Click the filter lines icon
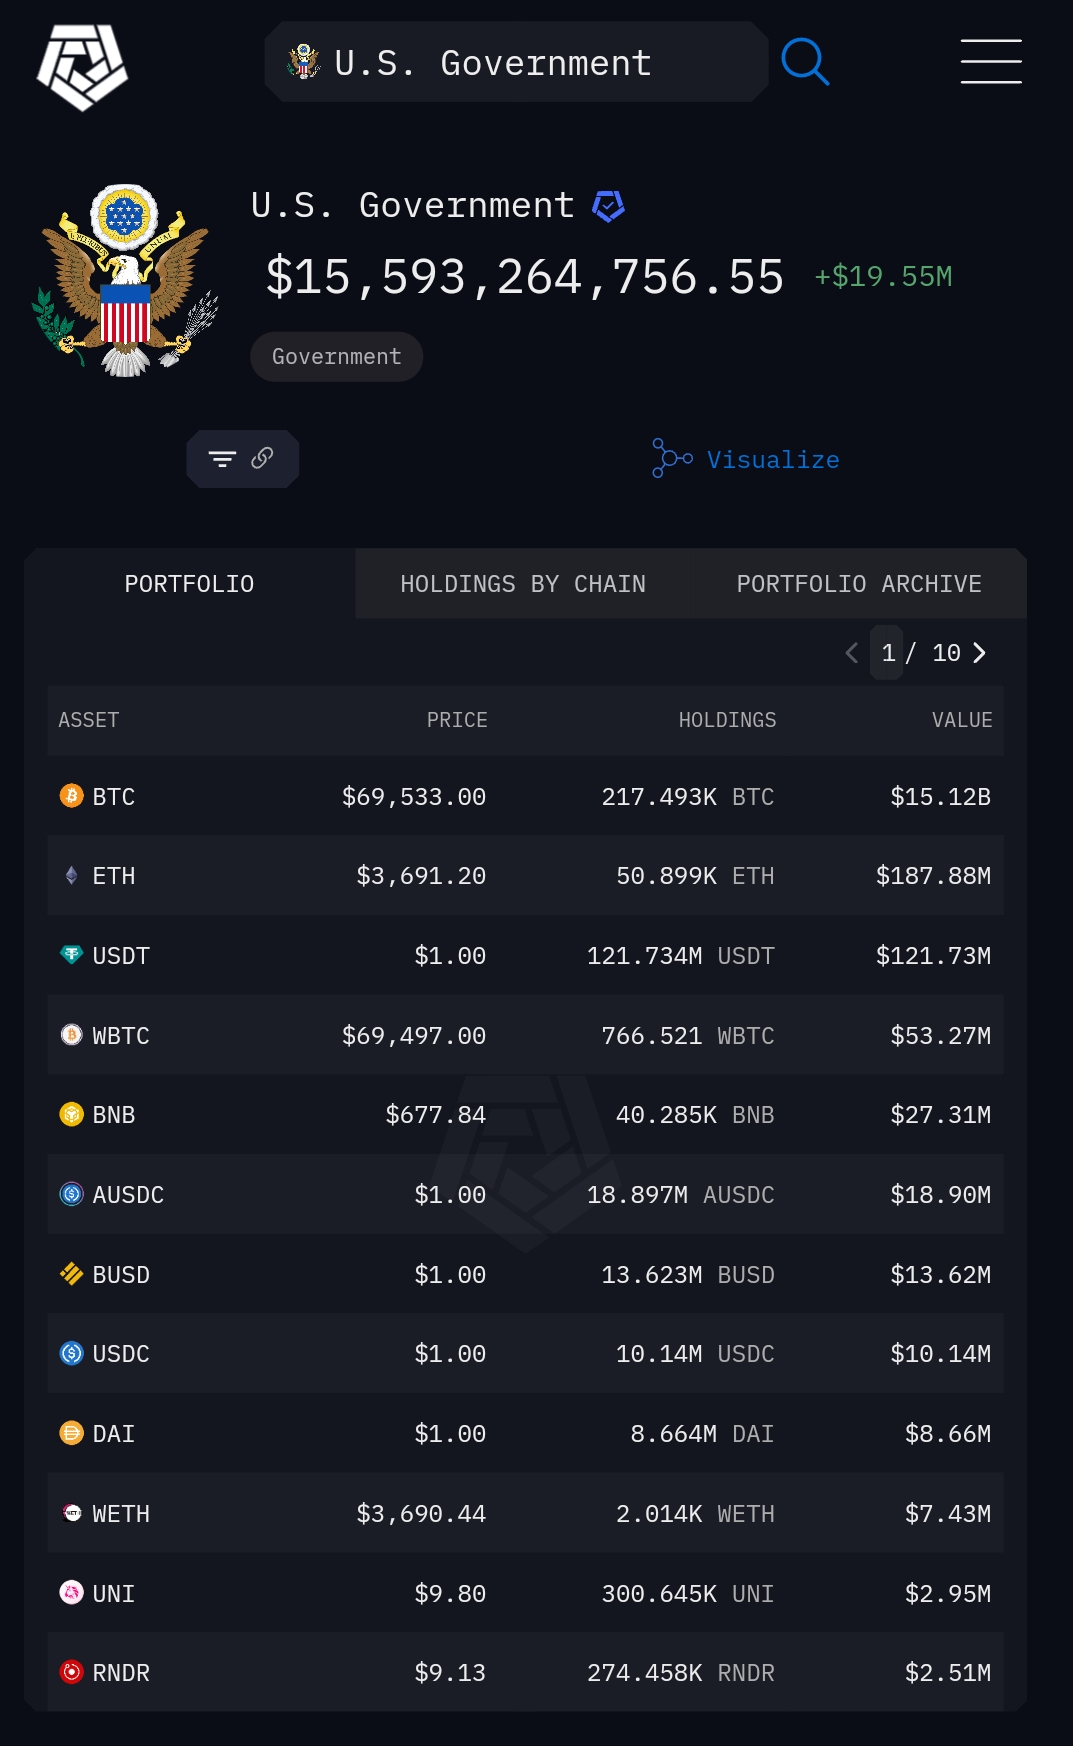 [222, 459]
